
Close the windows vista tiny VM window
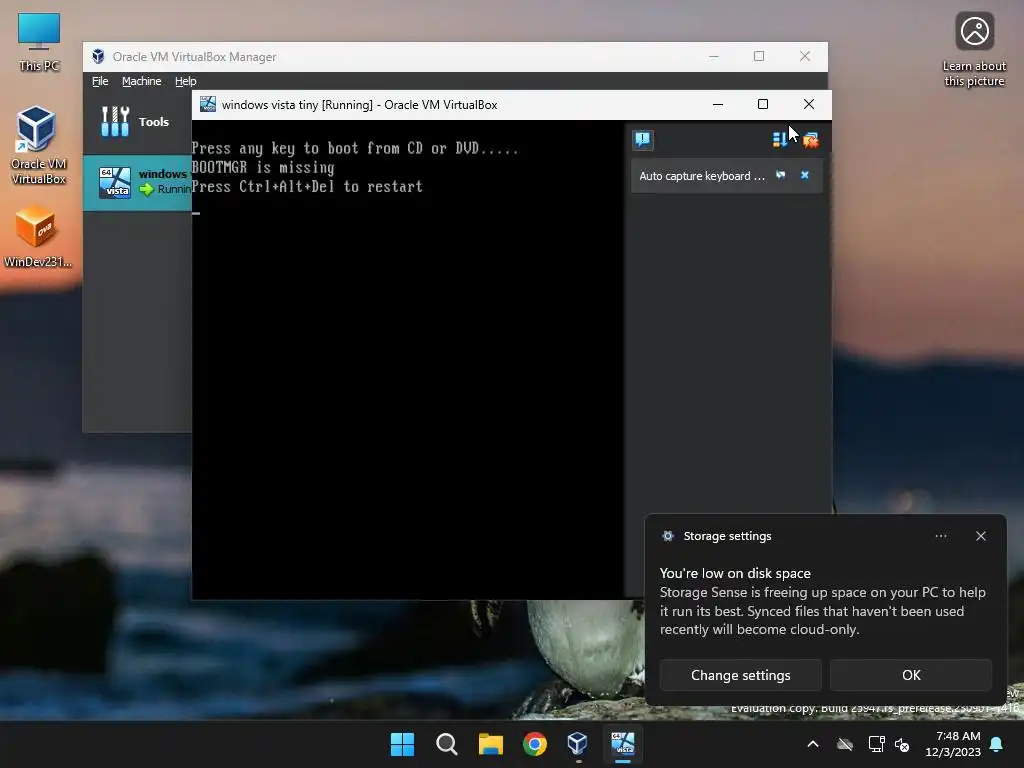808,104
